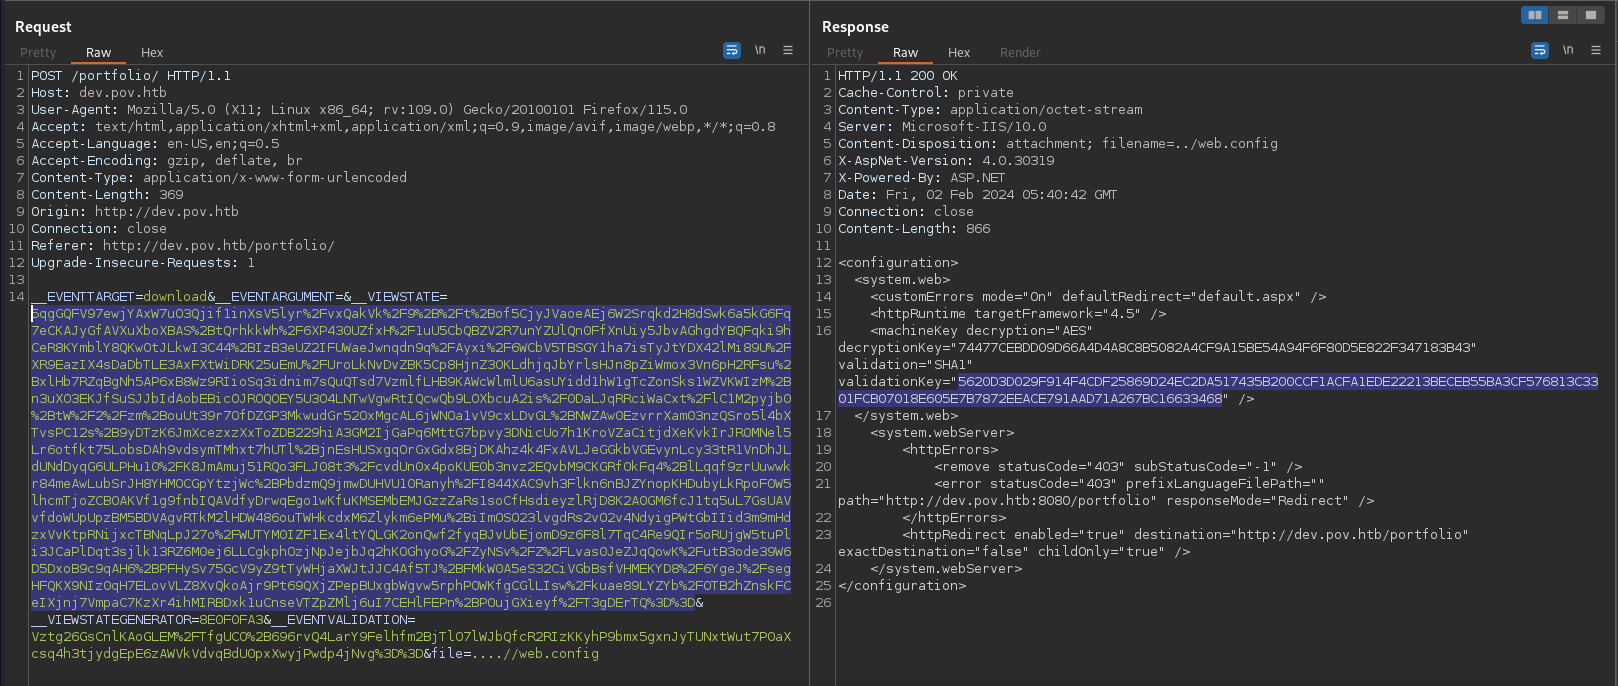The width and height of the screenshot is (1618, 686).
Task: Open Response panel hamburger options menu
Action: click(x=1596, y=50)
